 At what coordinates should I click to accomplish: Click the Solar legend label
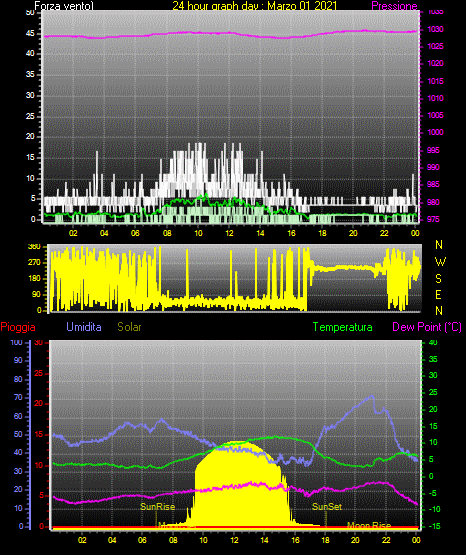129,327
